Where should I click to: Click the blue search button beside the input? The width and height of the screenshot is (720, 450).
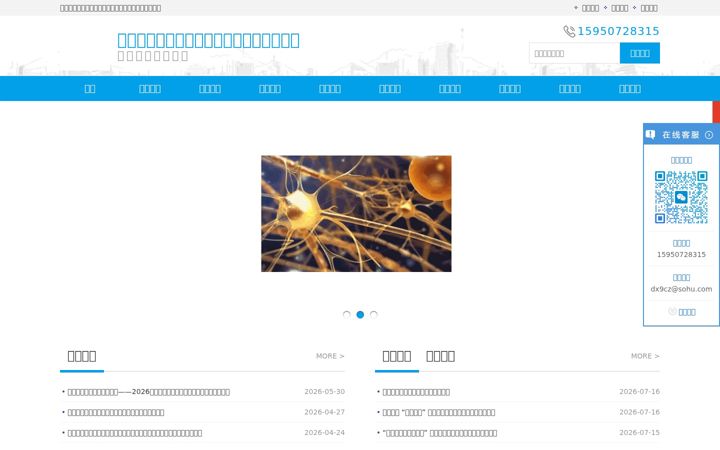click(x=640, y=53)
